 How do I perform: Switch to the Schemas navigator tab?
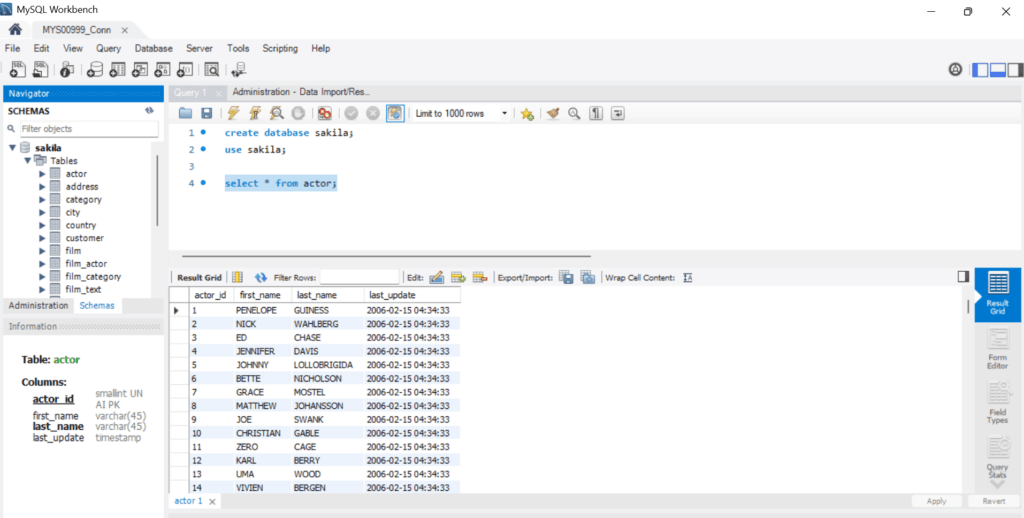tap(97, 306)
